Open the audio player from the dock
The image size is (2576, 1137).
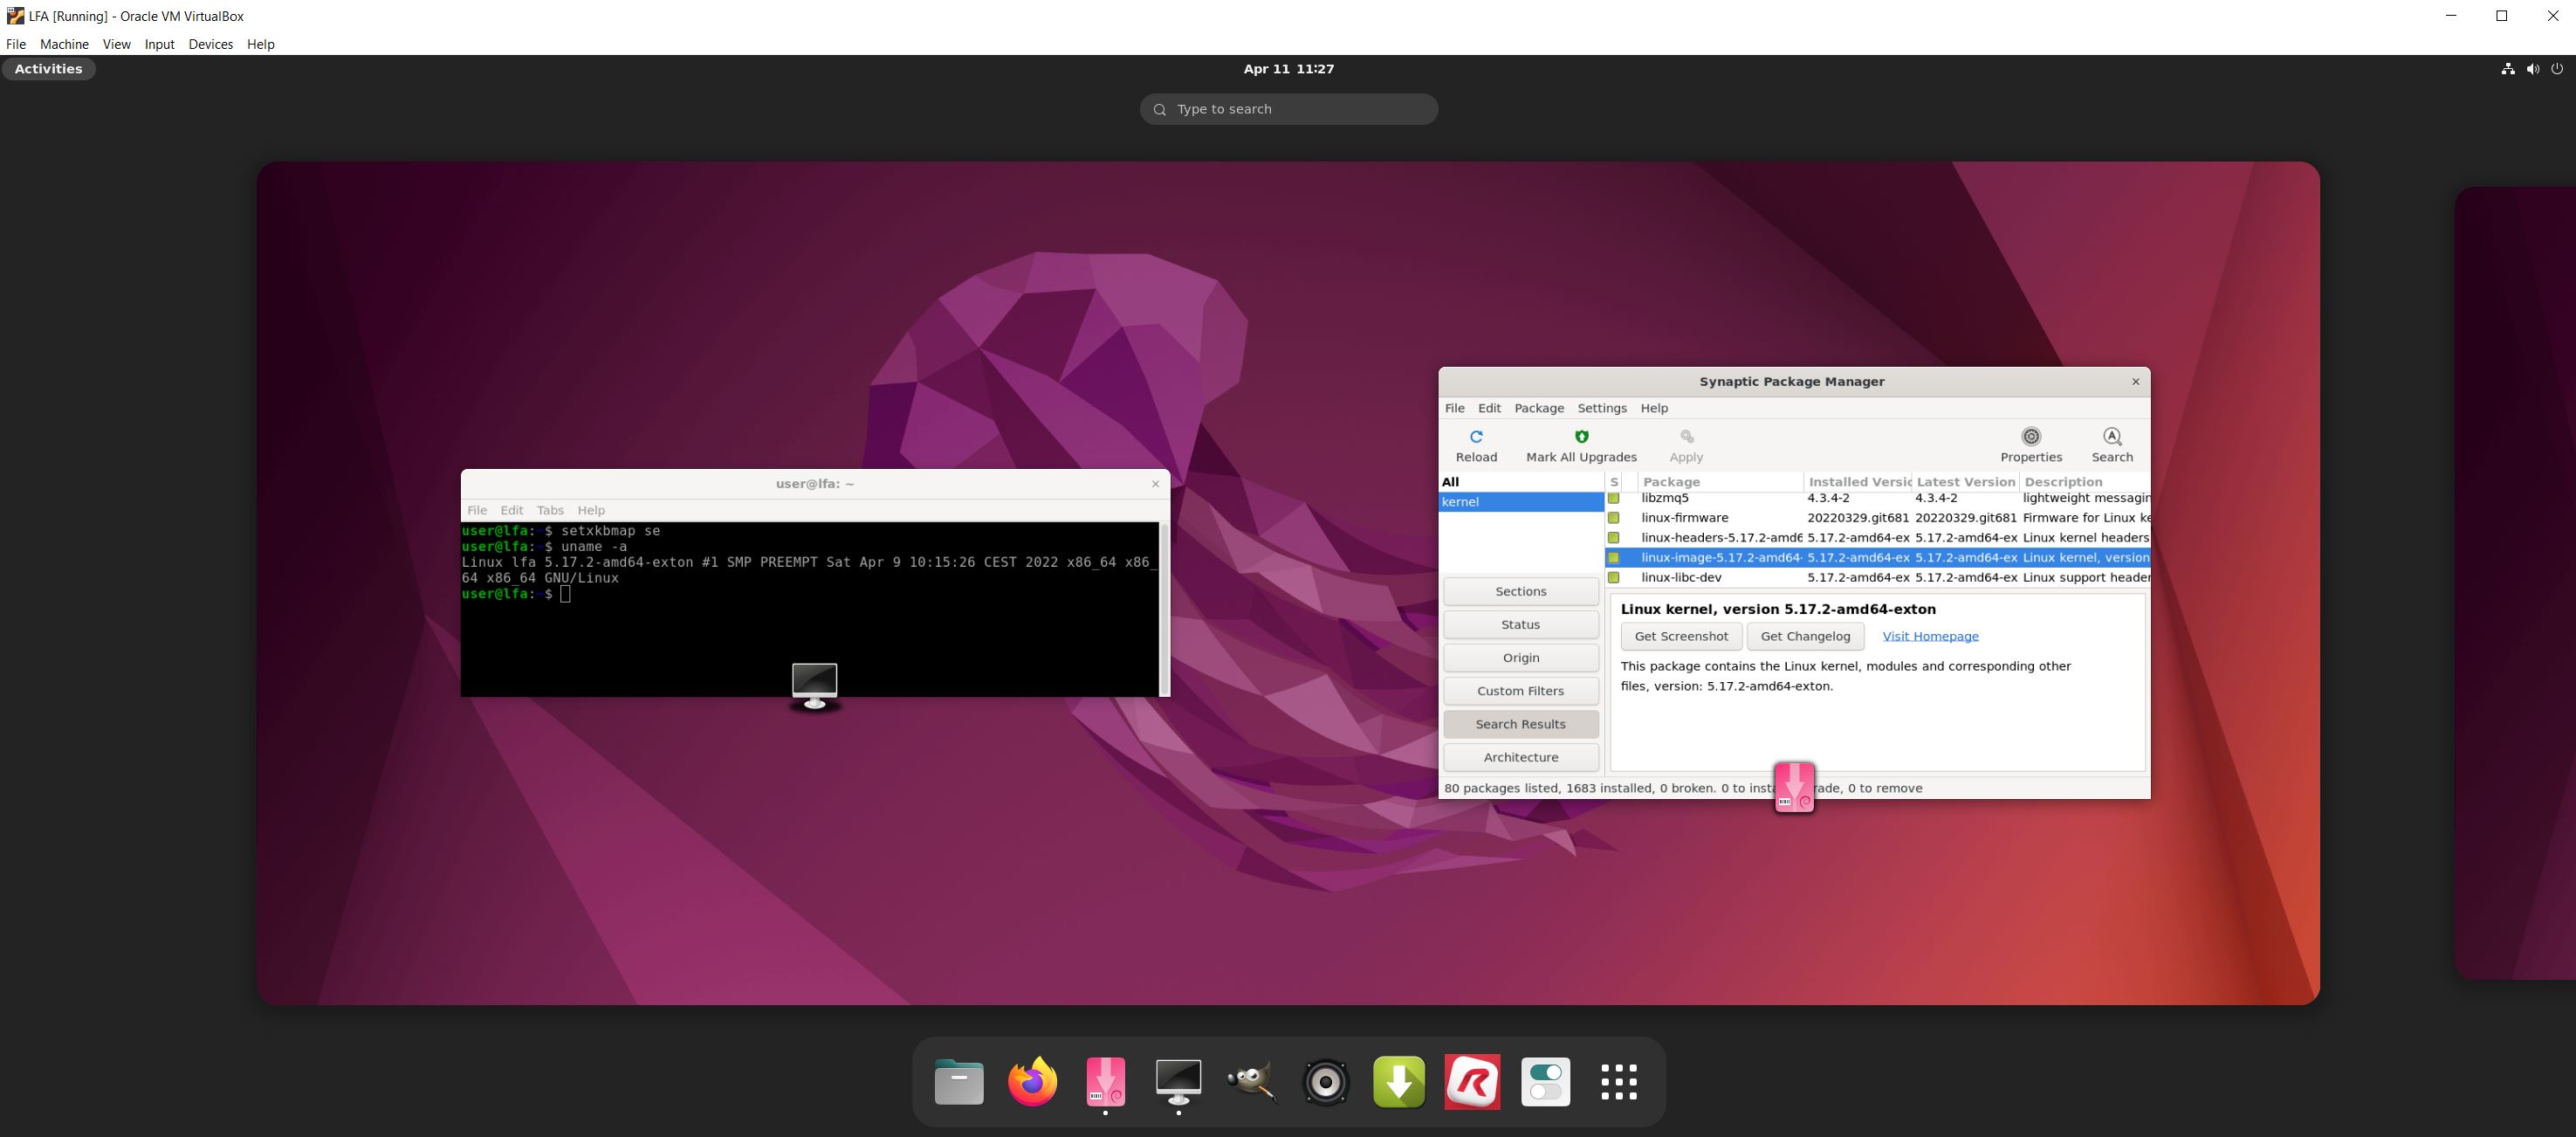tap(1325, 1081)
